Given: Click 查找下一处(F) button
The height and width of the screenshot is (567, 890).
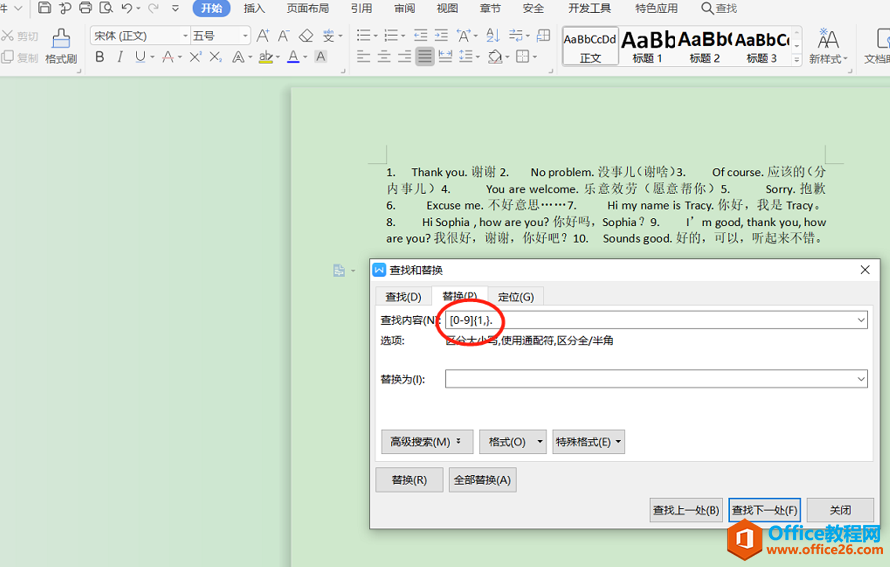Looking at the screenshot, I should point(765,510).
